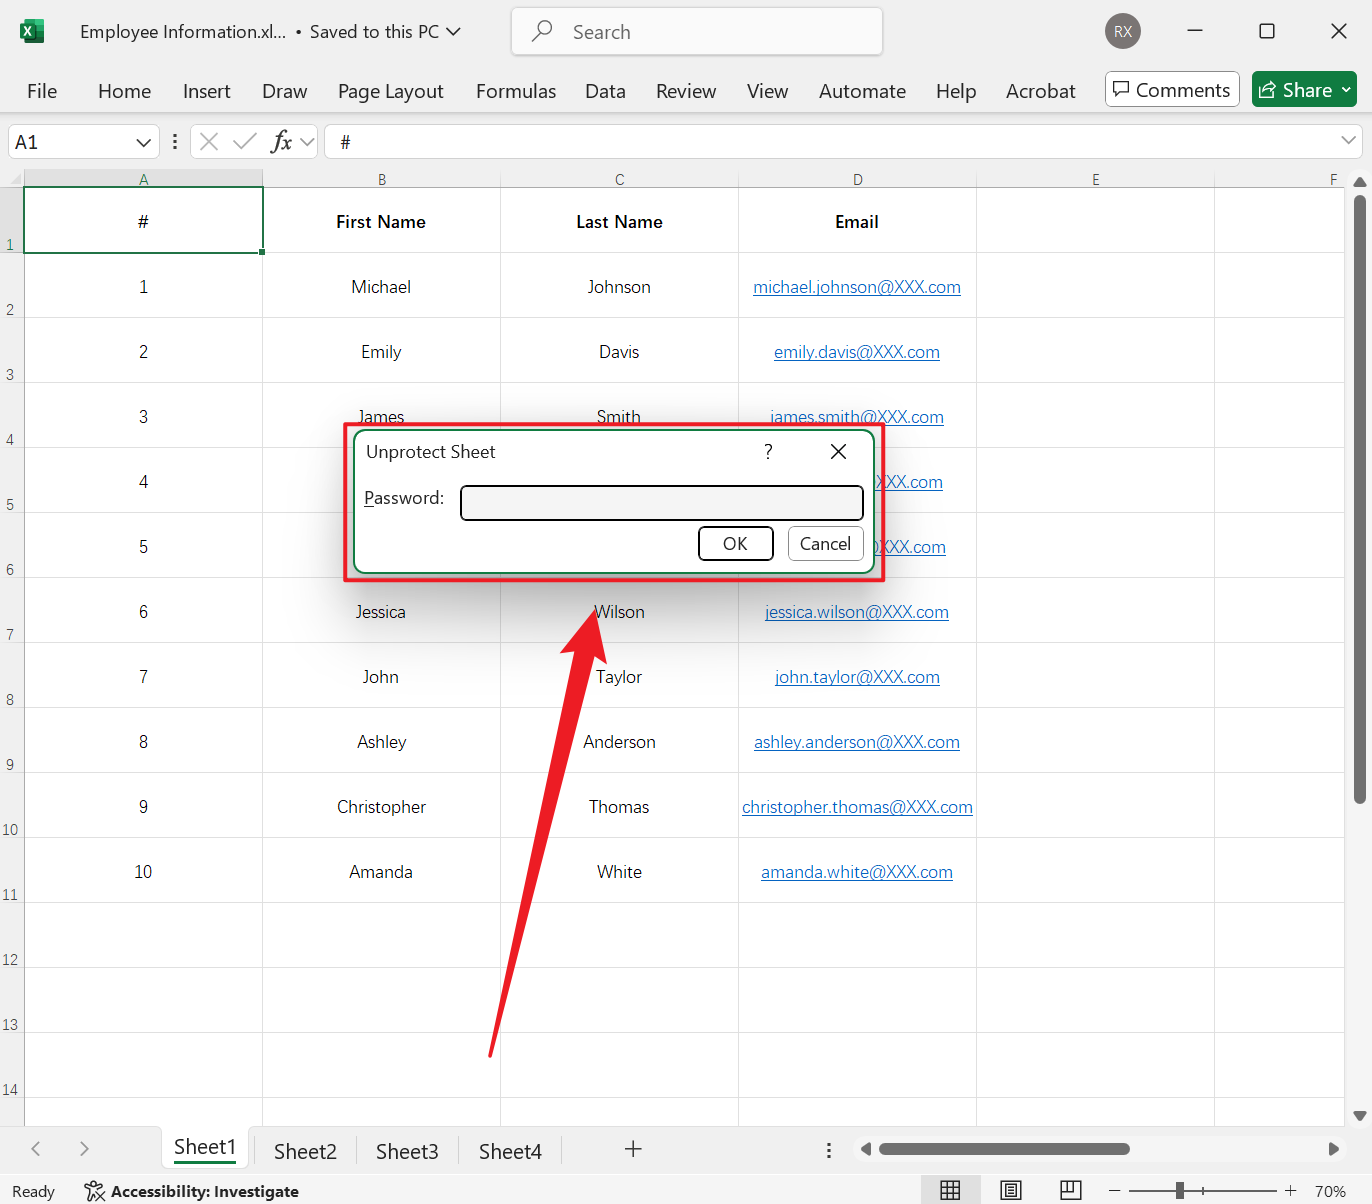Open the Saved to this PC dropdown

pyautogui.click(x=453, y=31)
